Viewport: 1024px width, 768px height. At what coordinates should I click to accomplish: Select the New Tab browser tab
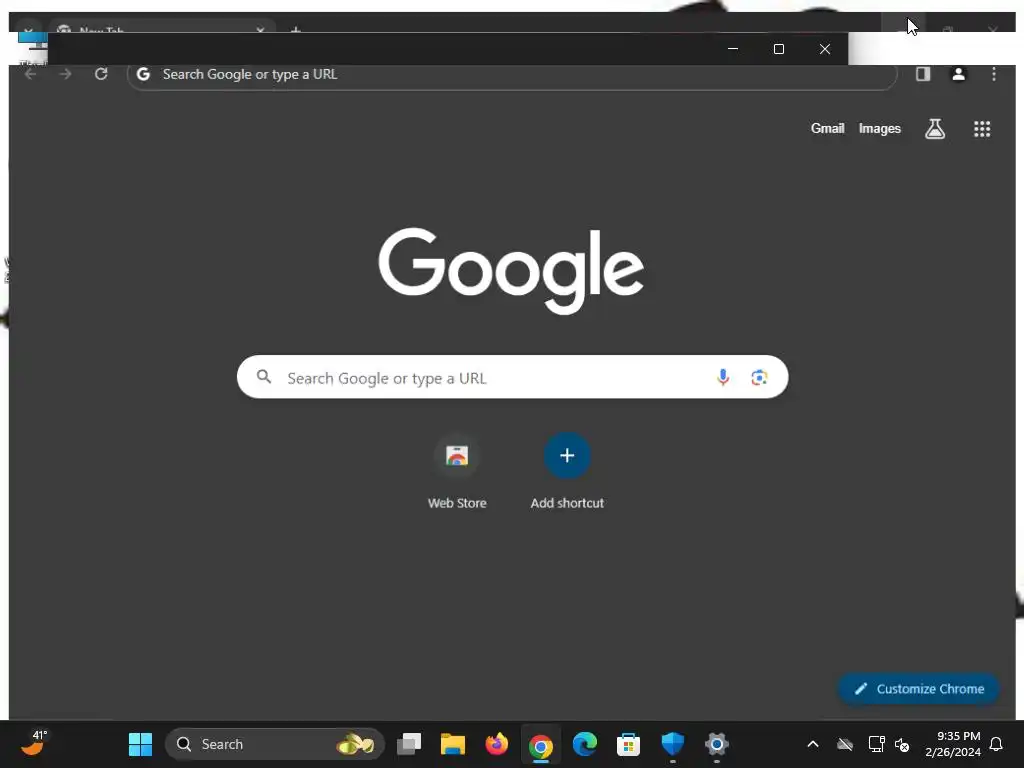160,27
